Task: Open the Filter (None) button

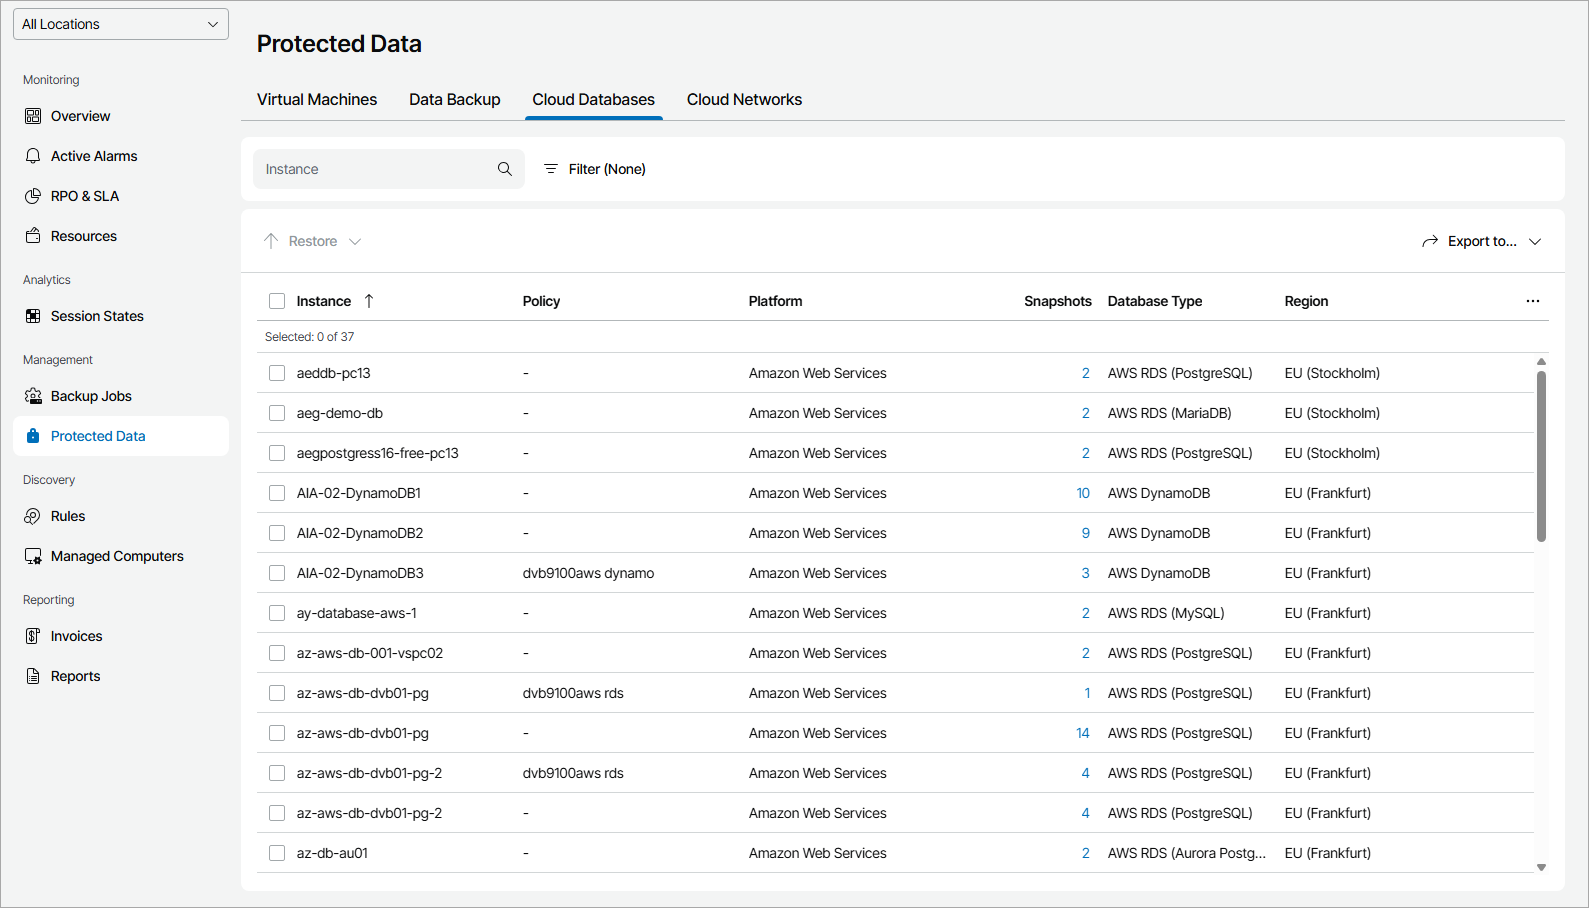Action: [595, 169]
